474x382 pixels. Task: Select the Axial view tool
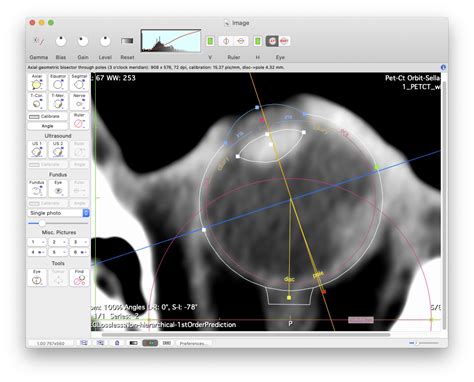pos(37,82)
